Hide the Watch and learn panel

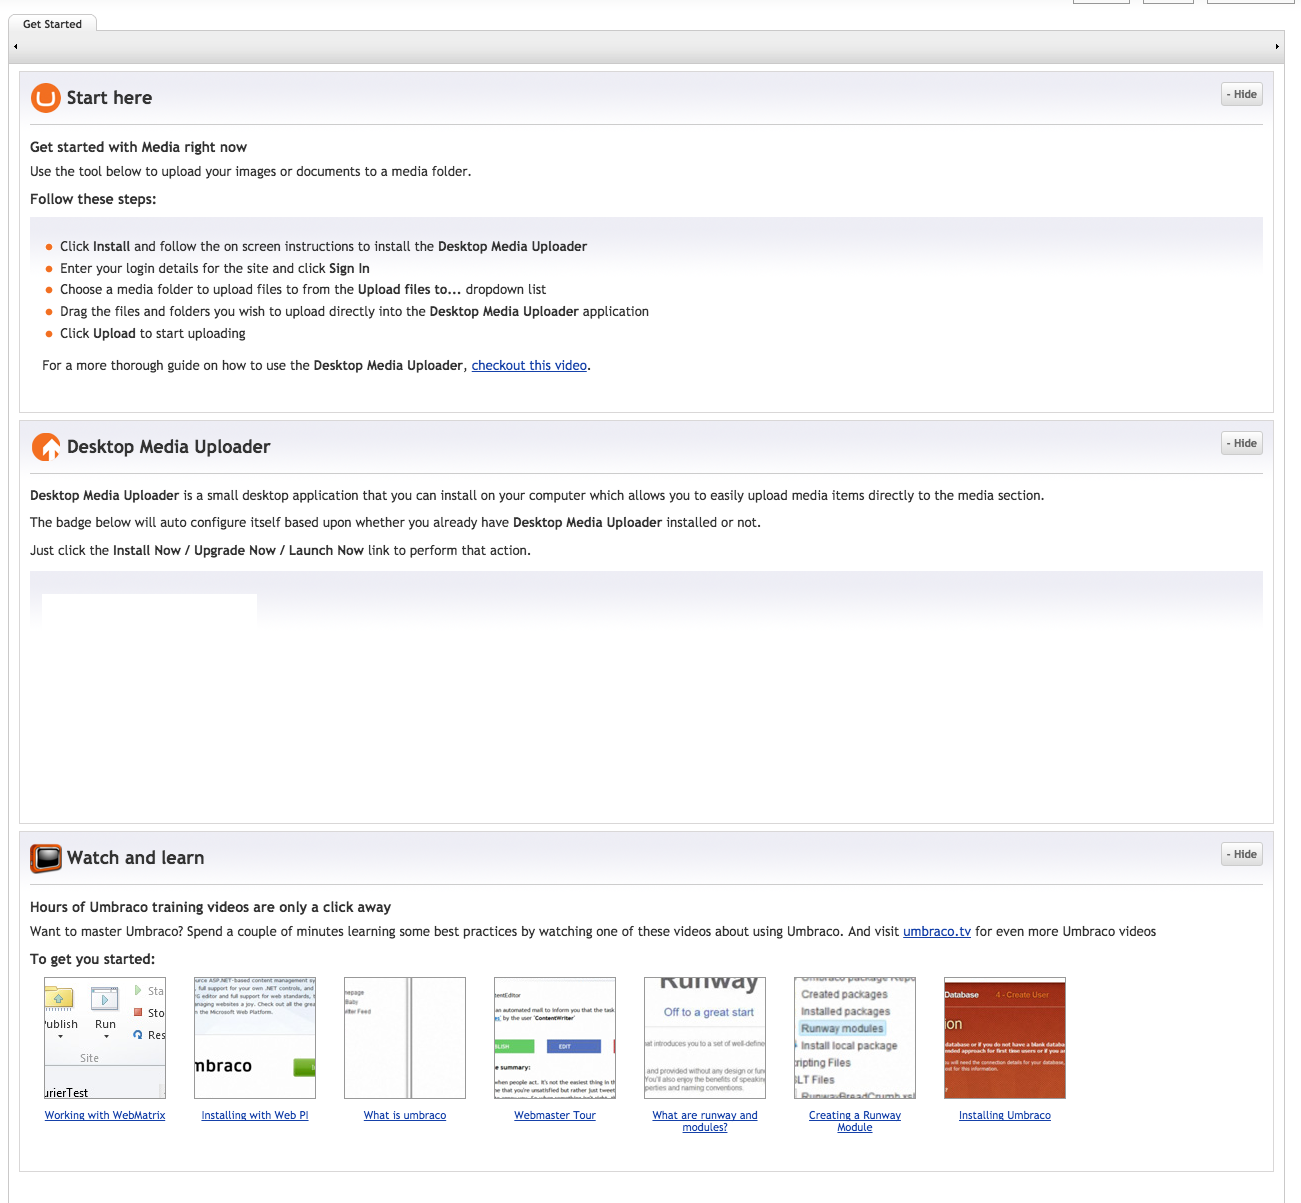[1242, 855]
